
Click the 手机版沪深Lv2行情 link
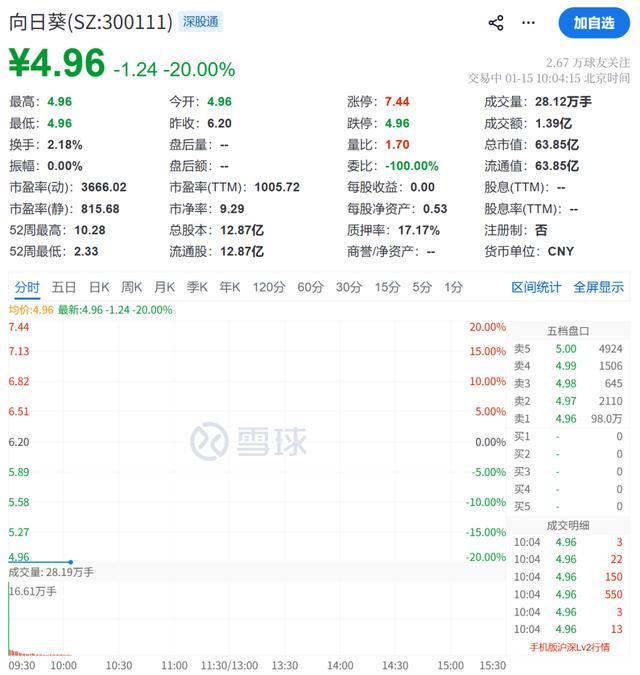pyautogui.click(x=569, y=647)
